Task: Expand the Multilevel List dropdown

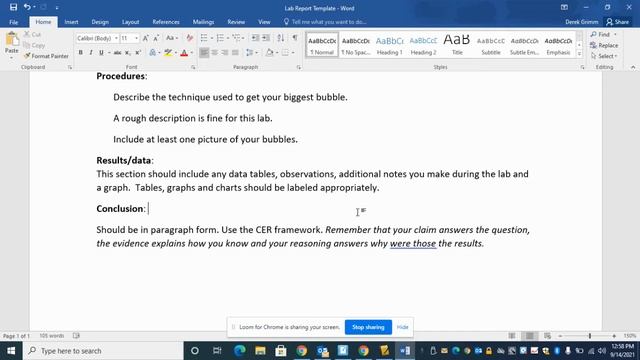Action: 243,38
